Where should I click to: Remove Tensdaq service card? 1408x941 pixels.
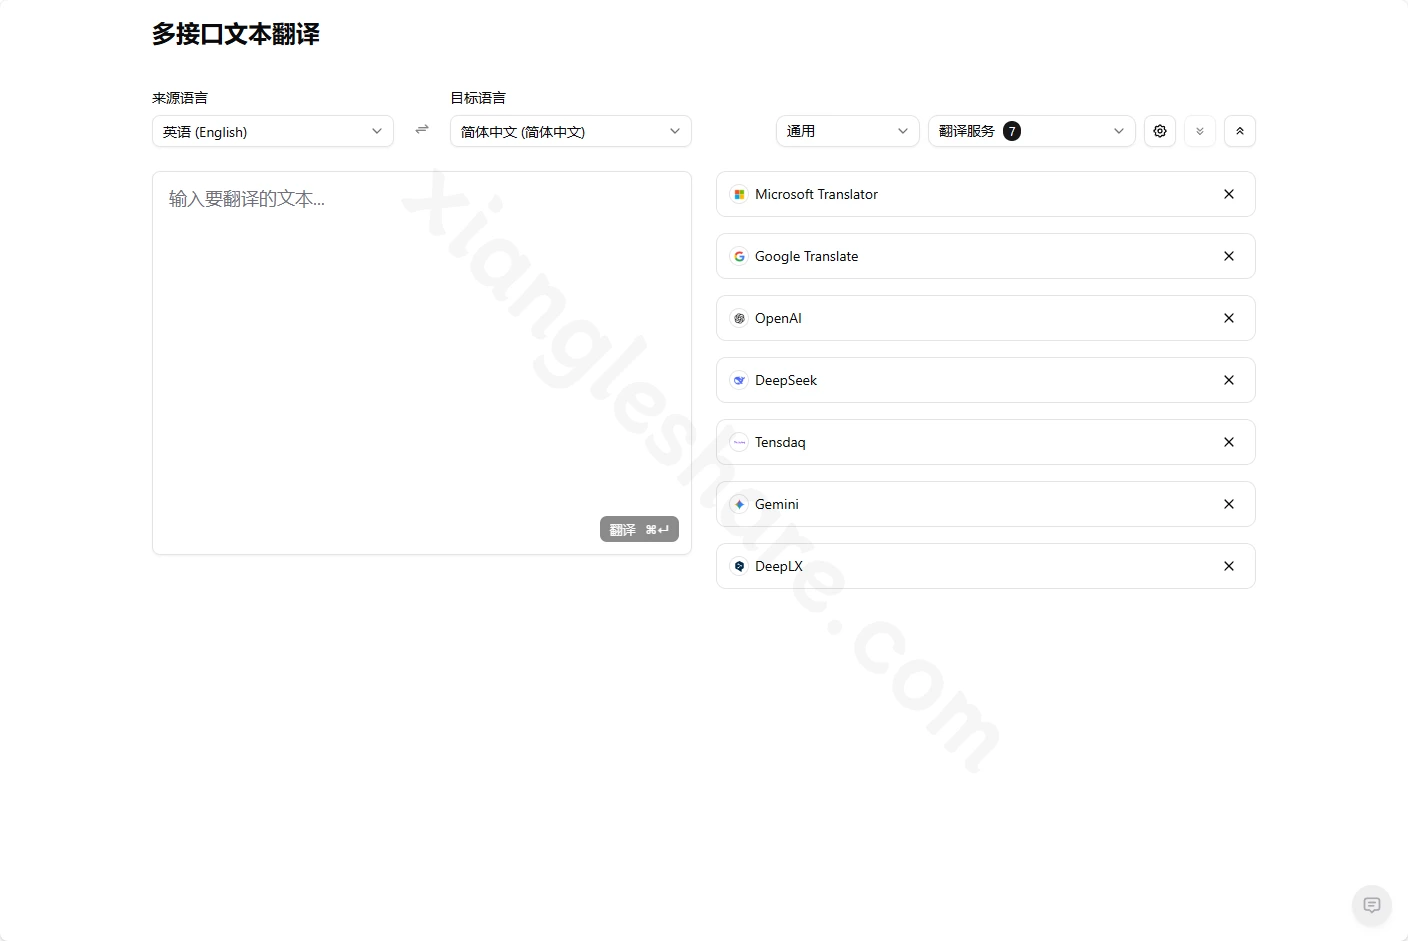point(1229,442)
